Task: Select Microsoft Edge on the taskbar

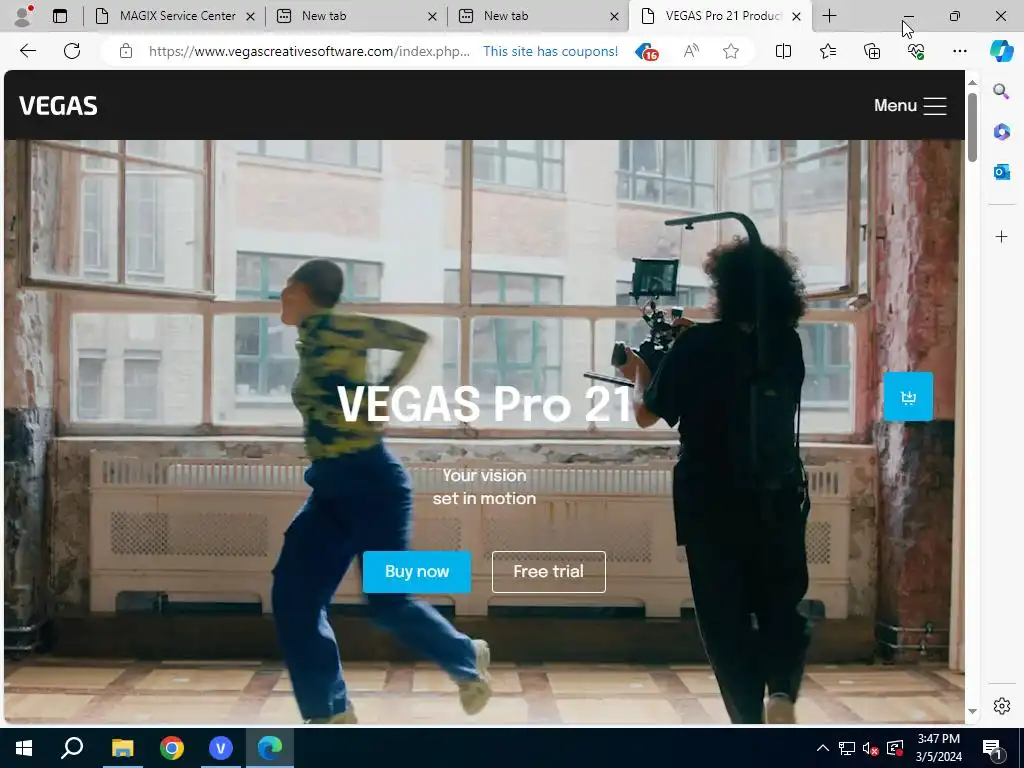Action: coord(270,748)
